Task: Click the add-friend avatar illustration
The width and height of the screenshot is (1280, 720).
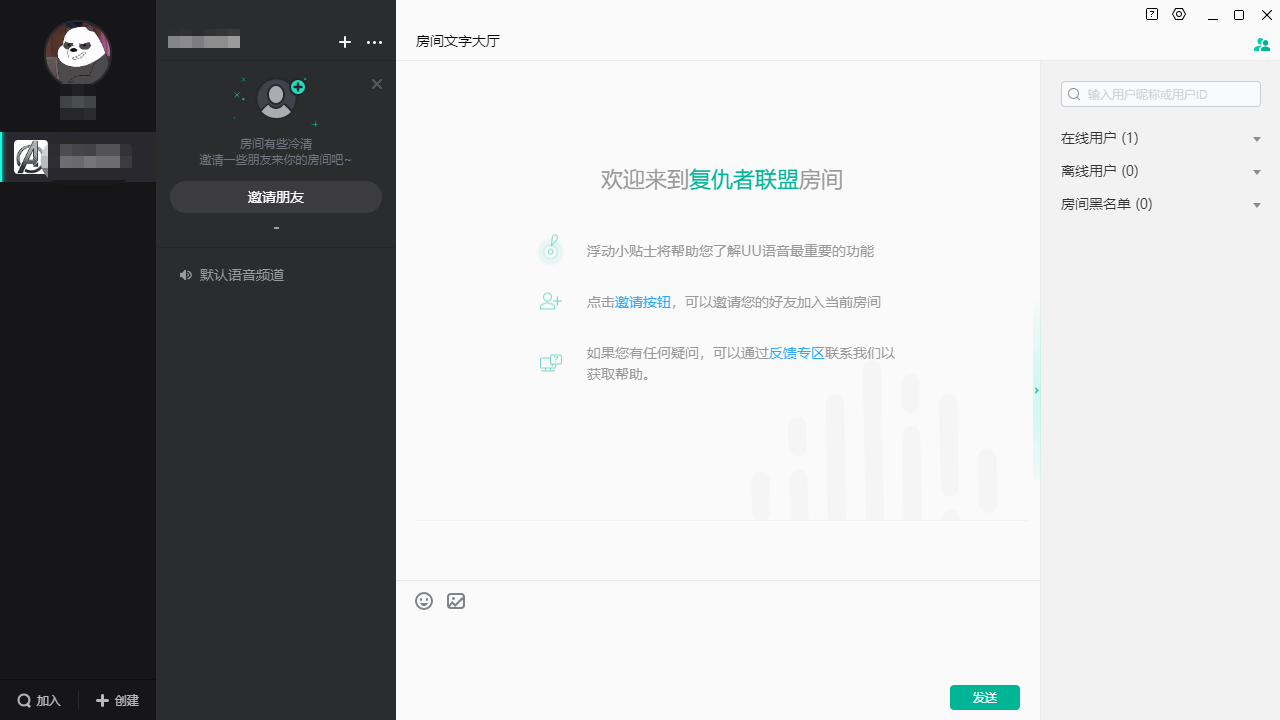Action: [276, 98]
